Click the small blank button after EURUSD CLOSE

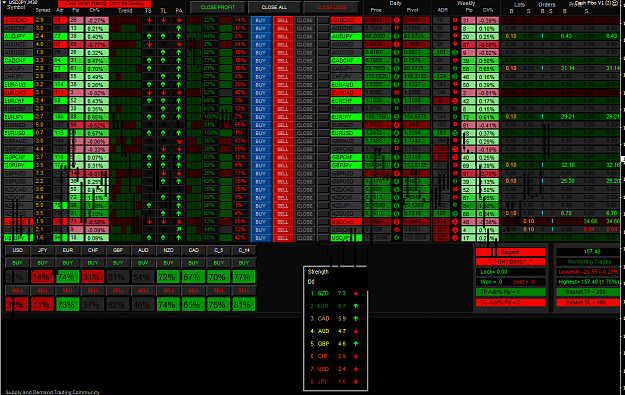click(323, 133)
